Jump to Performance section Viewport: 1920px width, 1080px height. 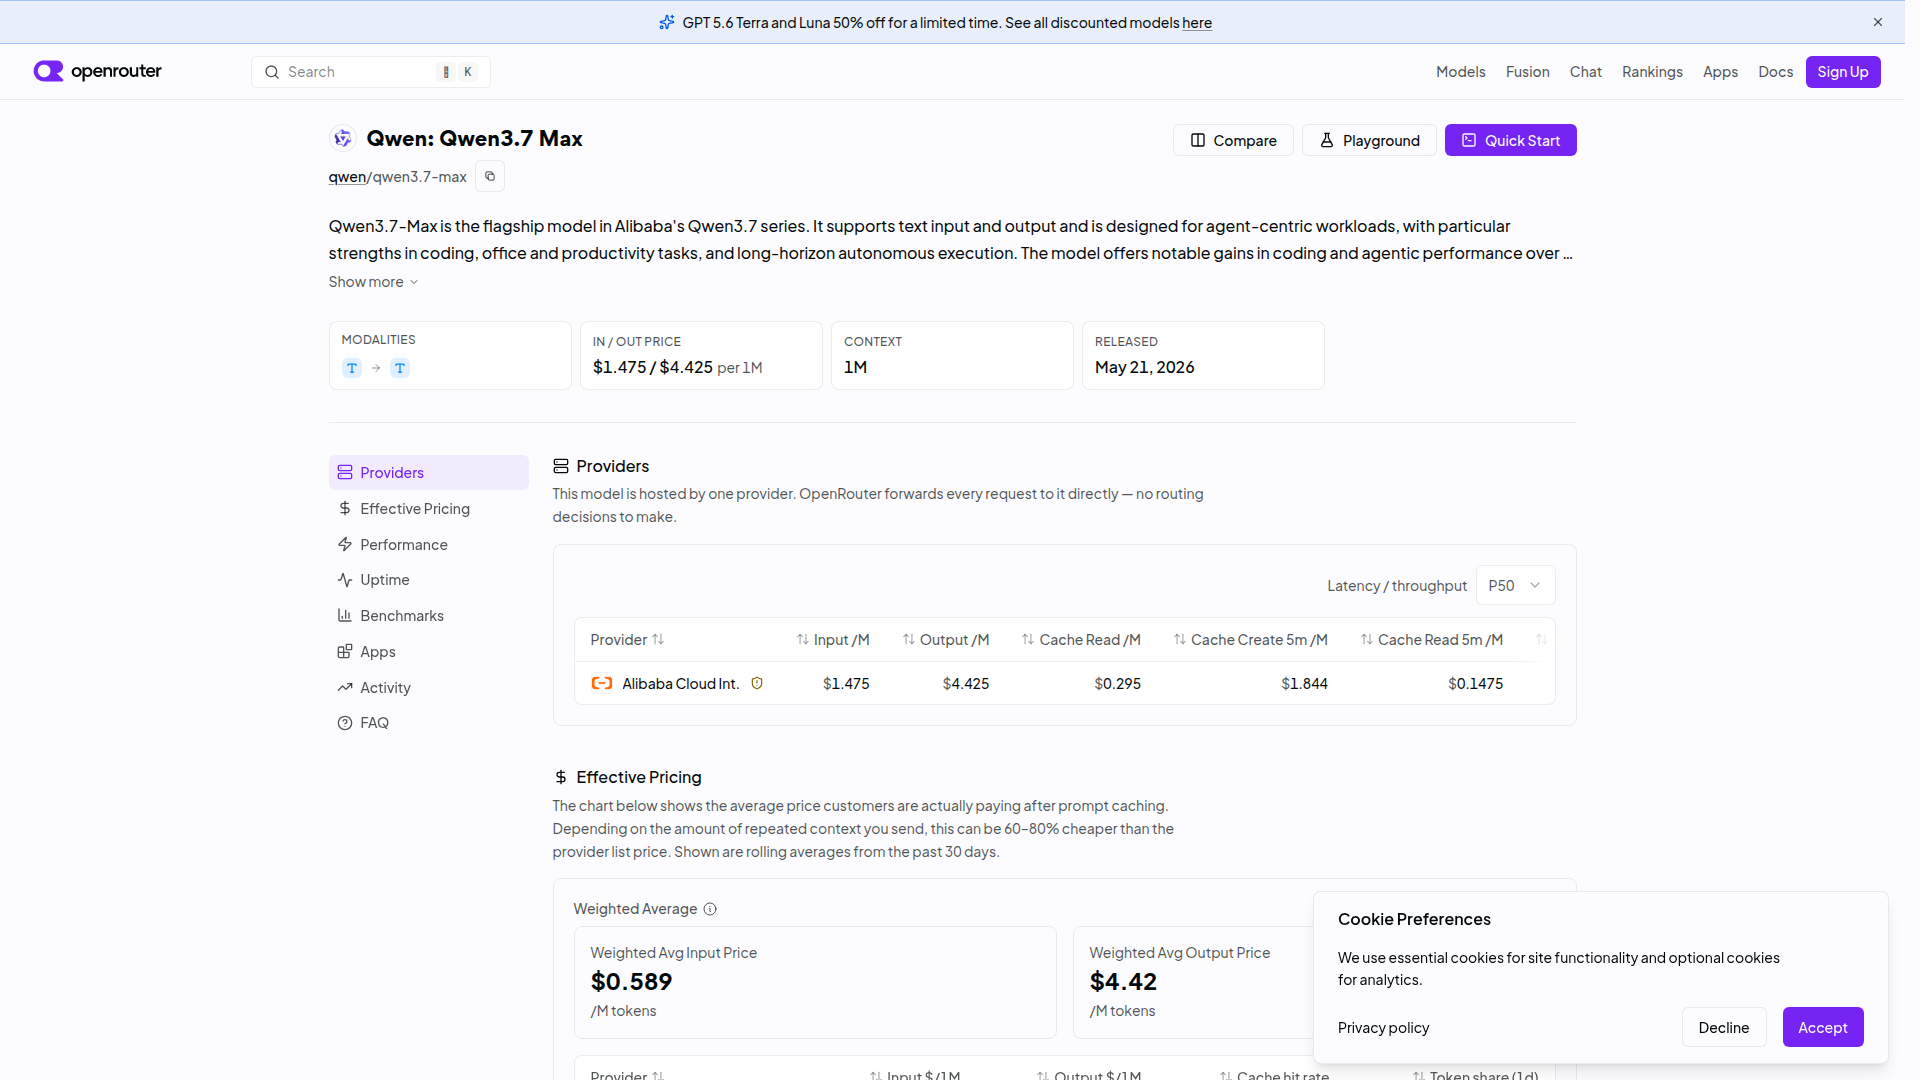click(x=429, y=544)
